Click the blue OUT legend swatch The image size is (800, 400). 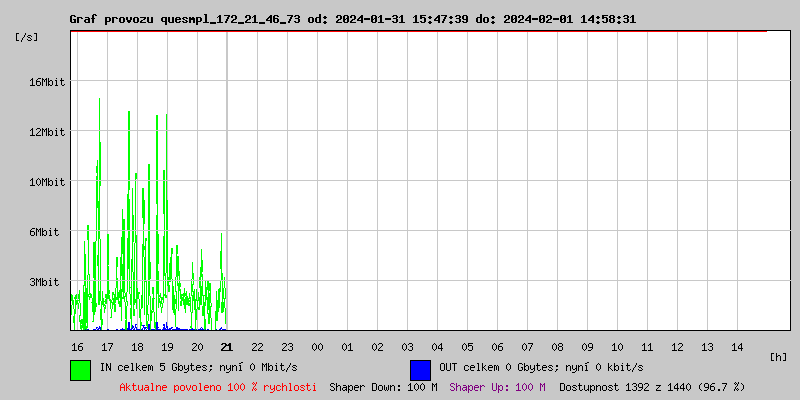420,369
